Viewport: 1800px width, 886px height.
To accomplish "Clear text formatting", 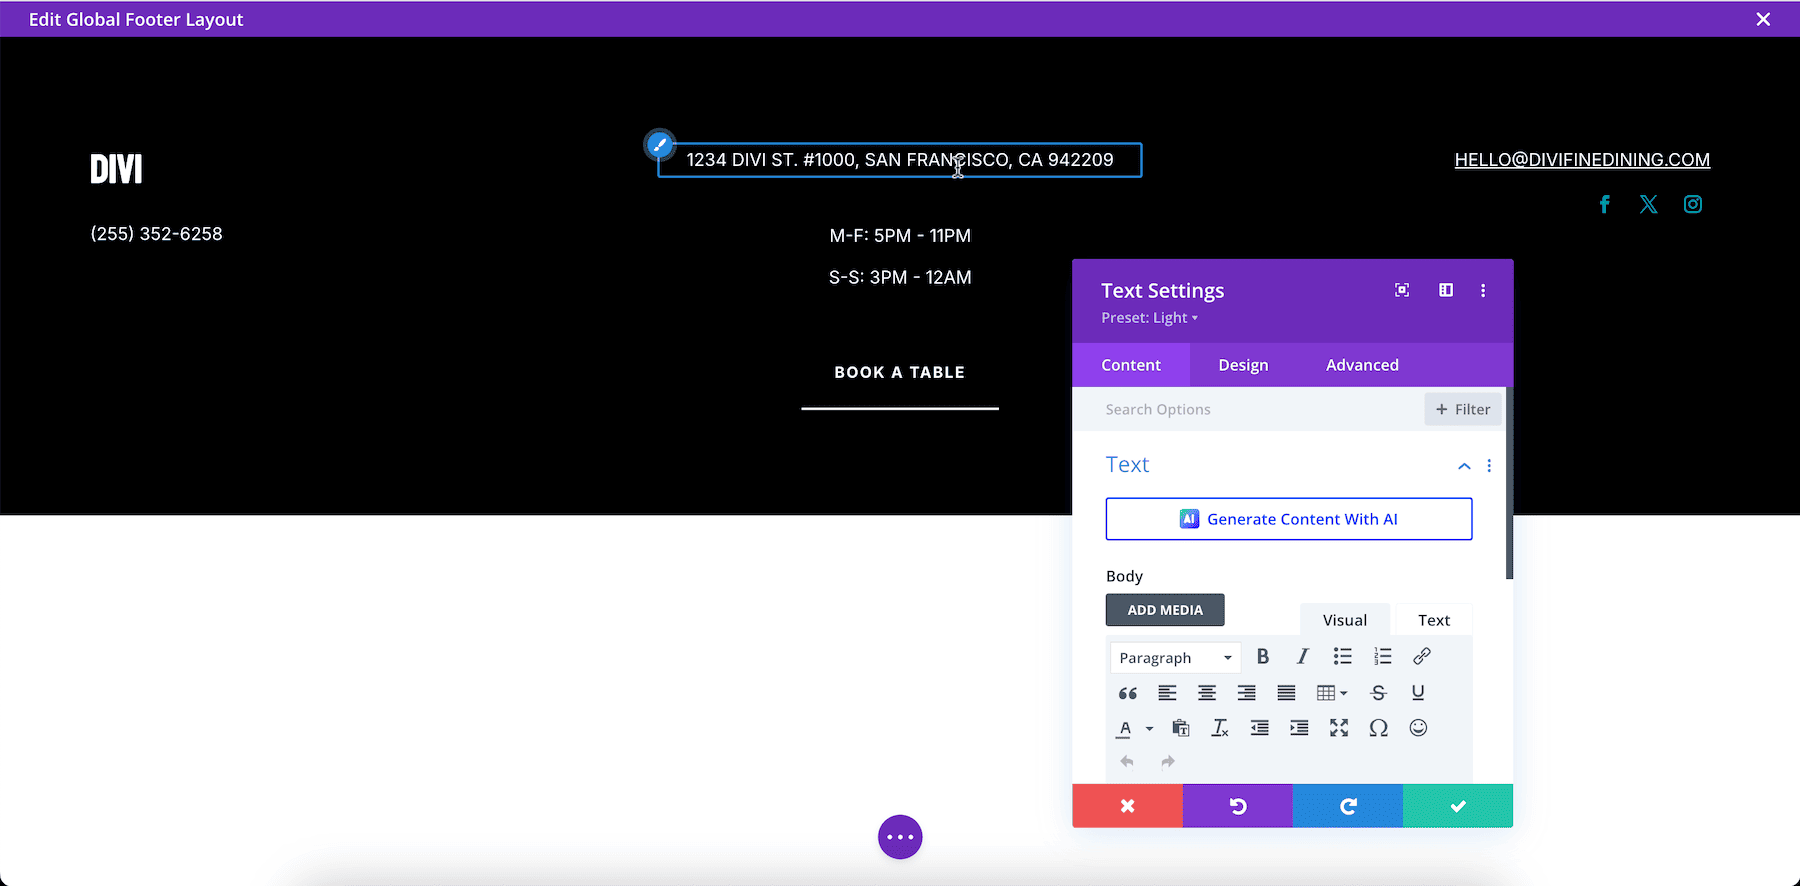I will 1220,728.
